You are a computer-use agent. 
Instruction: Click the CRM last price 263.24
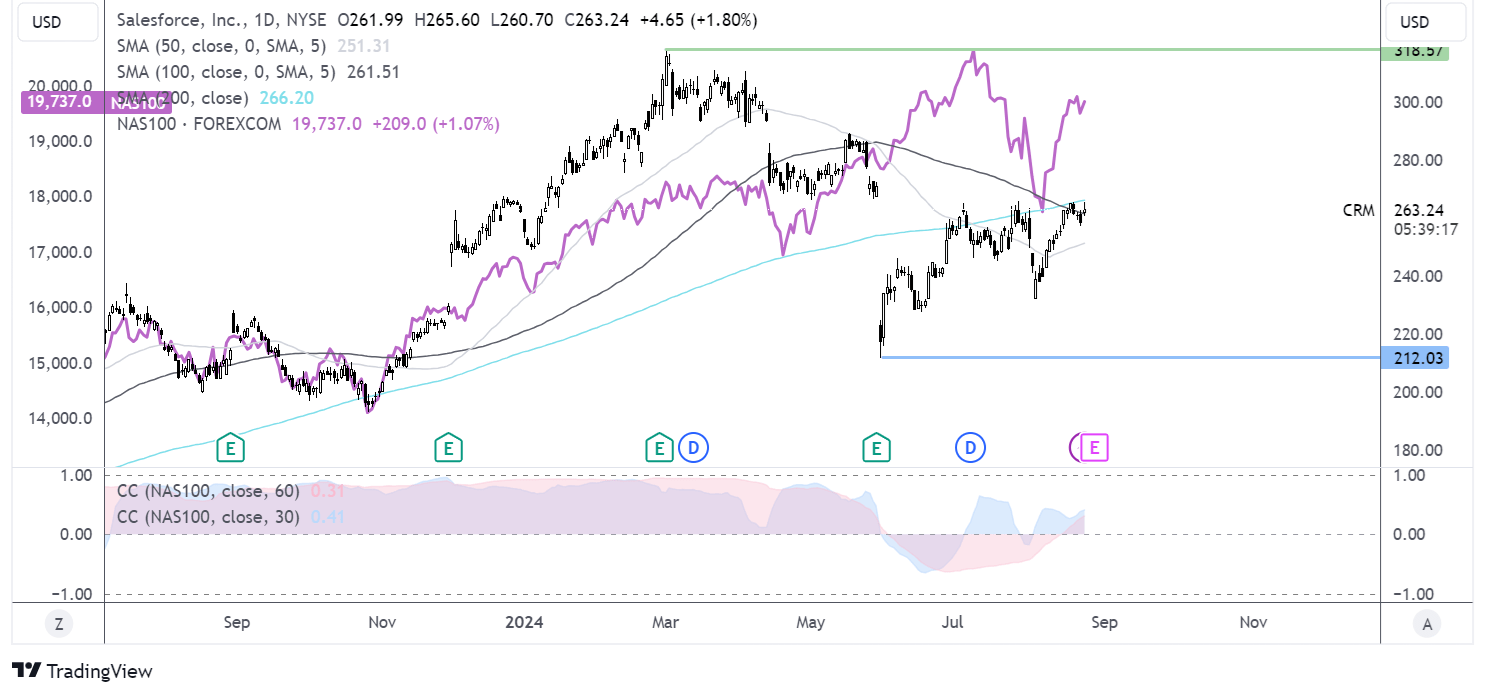[1418, 210]
